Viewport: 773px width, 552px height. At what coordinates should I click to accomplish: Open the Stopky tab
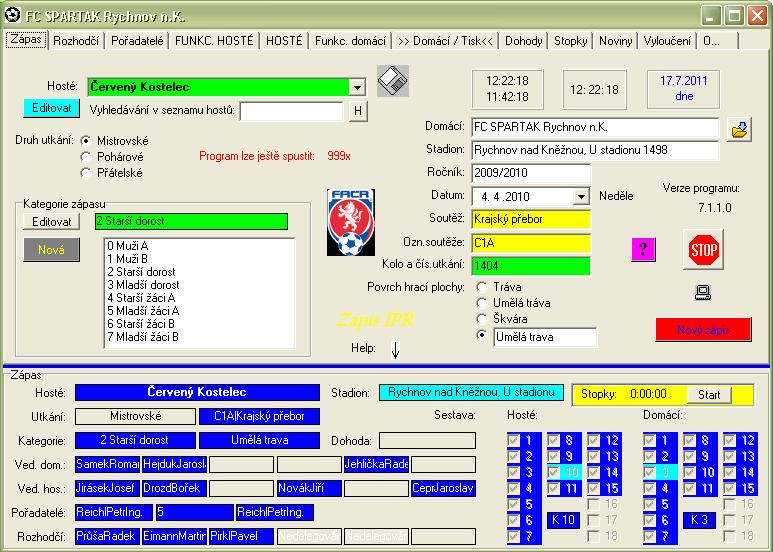[571, 41]
